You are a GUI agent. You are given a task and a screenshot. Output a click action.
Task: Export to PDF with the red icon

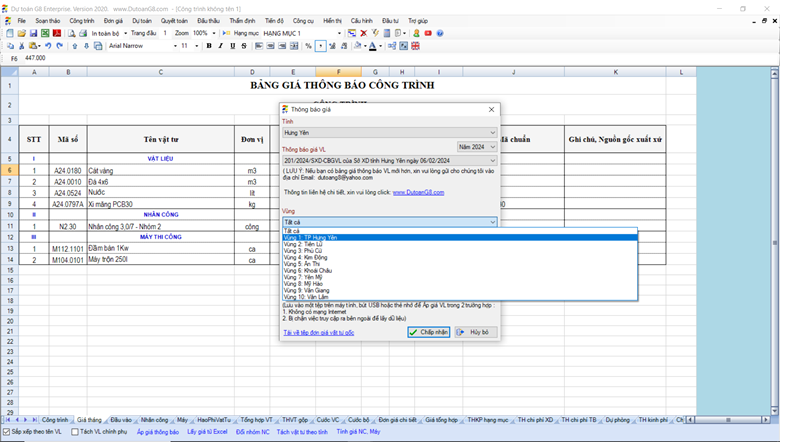[x=57, y=33]
